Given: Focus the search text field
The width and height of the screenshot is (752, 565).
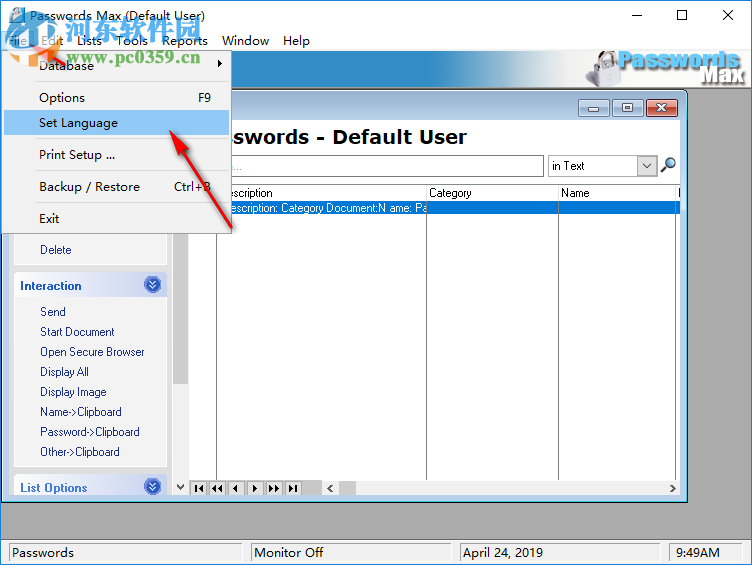Looking at the screenshot, I should [387, 166].
